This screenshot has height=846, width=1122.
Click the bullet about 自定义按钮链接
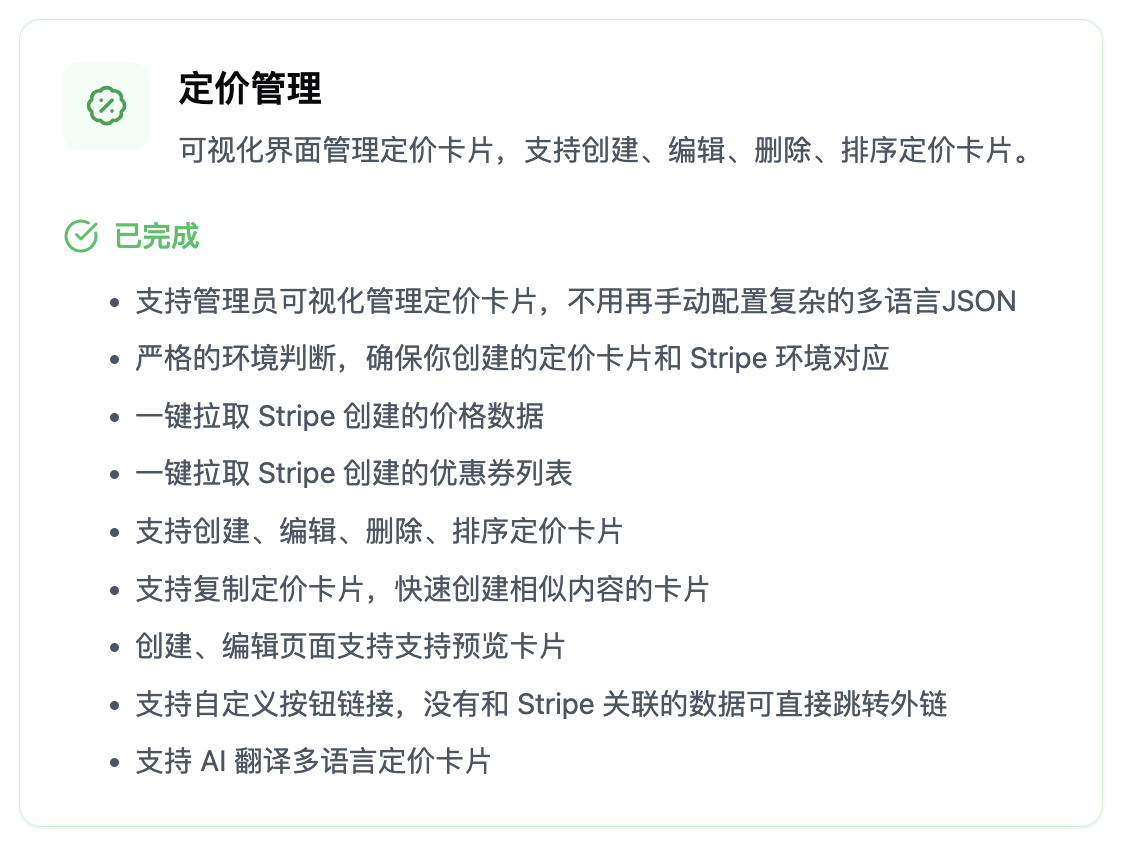(542, 704)
